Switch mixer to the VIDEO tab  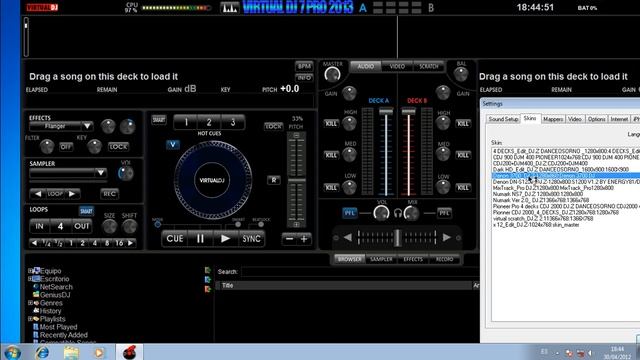tap(397, 67)
